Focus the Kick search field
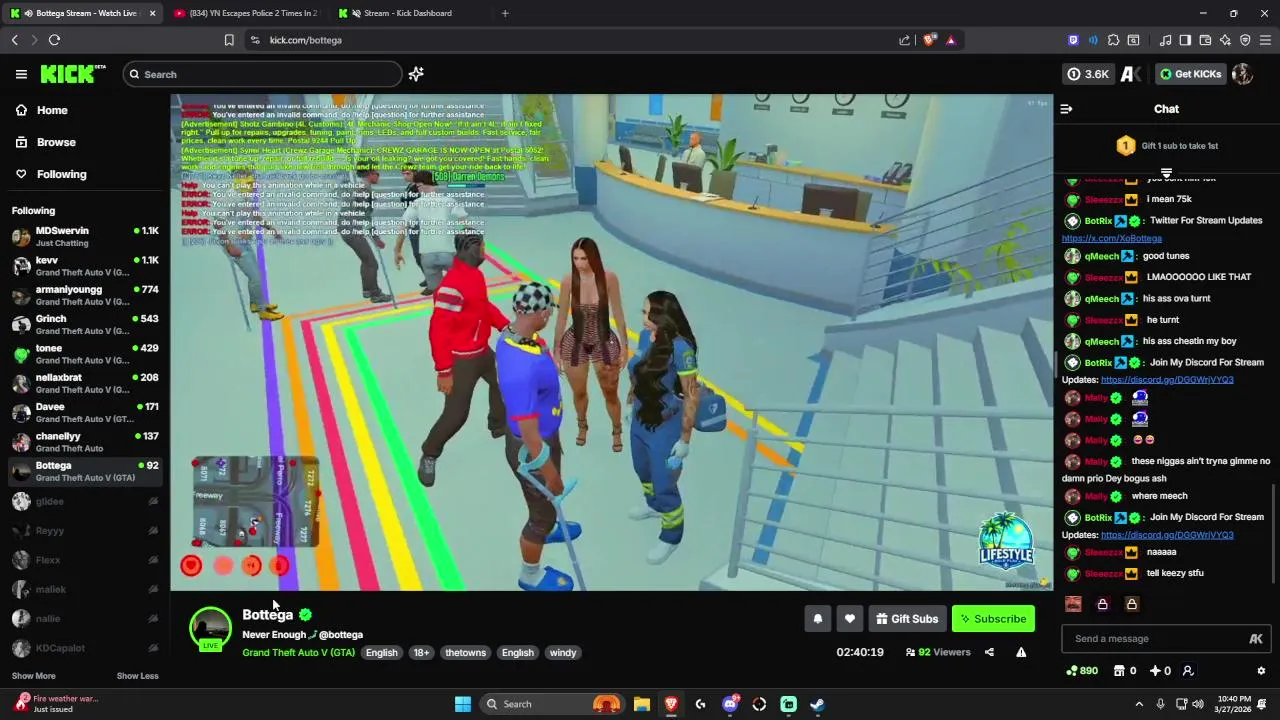1280x720 pixels. (263, 74)
